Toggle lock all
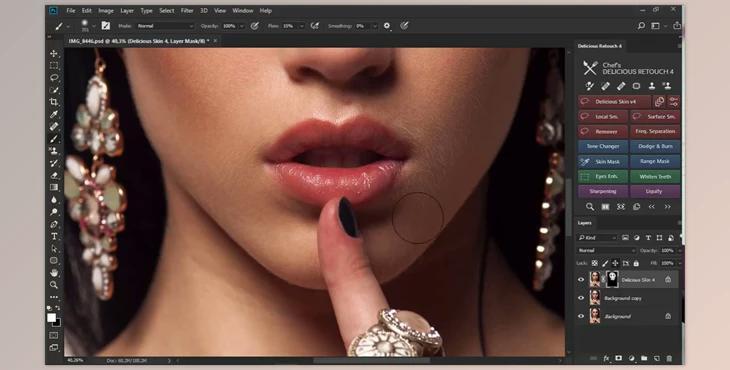730x370 pixels. [x=636, y=263]
